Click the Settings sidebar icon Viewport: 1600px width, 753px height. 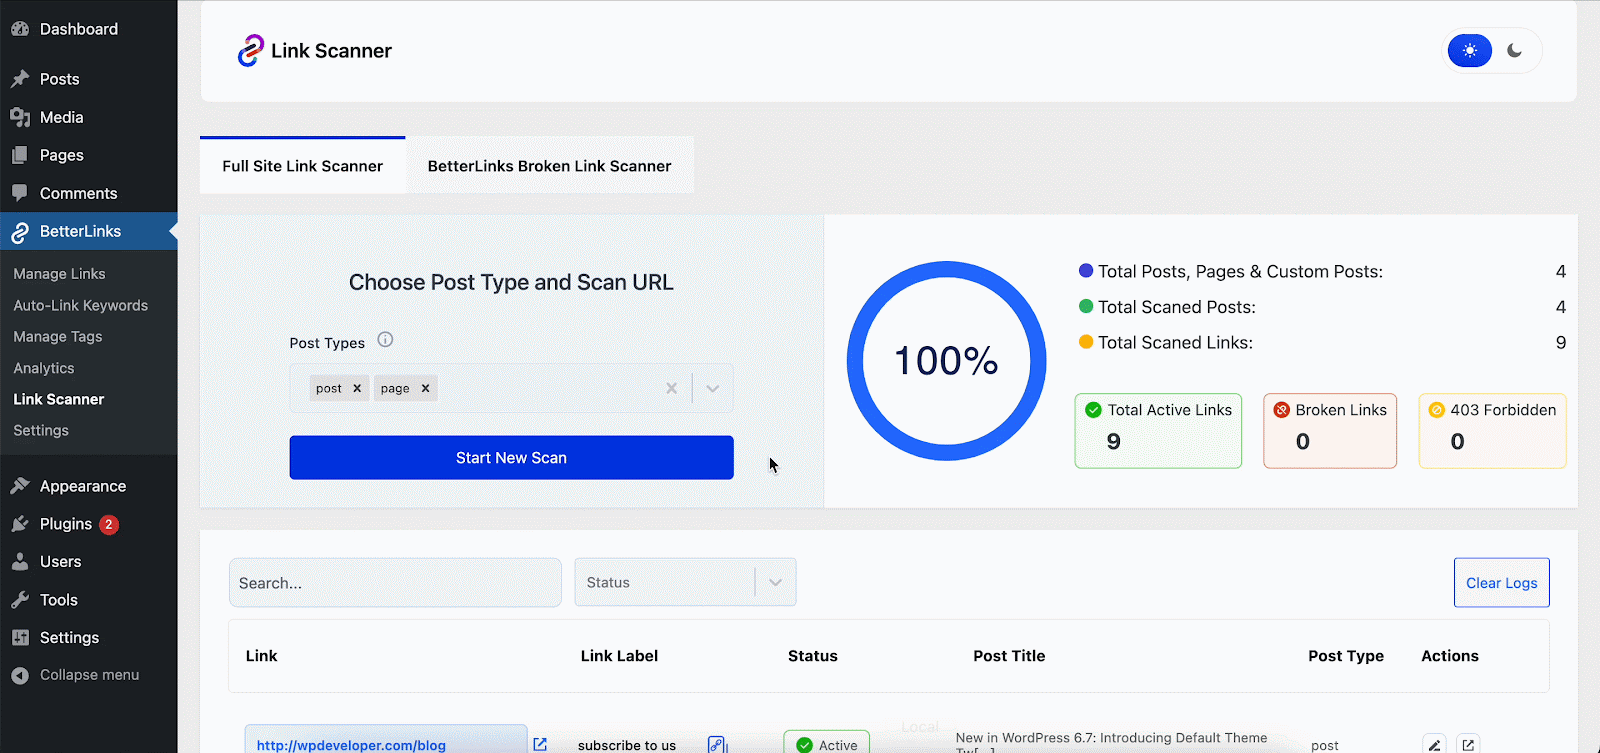pos(20,638)
